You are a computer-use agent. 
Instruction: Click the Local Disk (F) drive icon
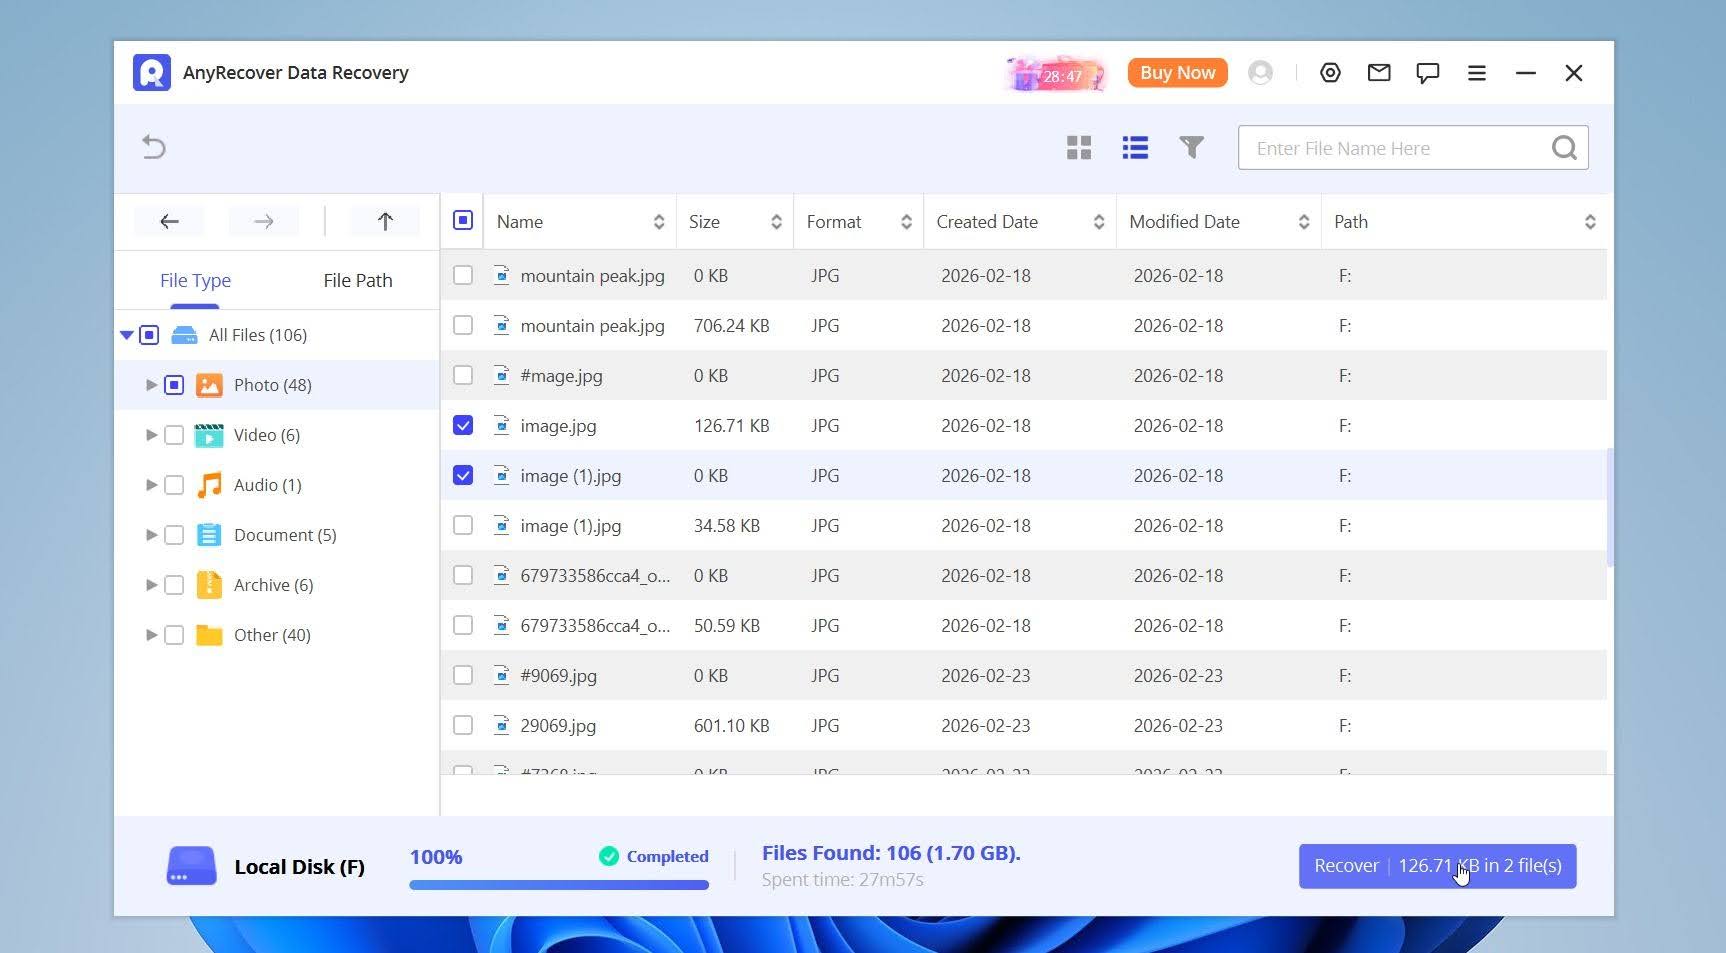(x=191, y=866)
